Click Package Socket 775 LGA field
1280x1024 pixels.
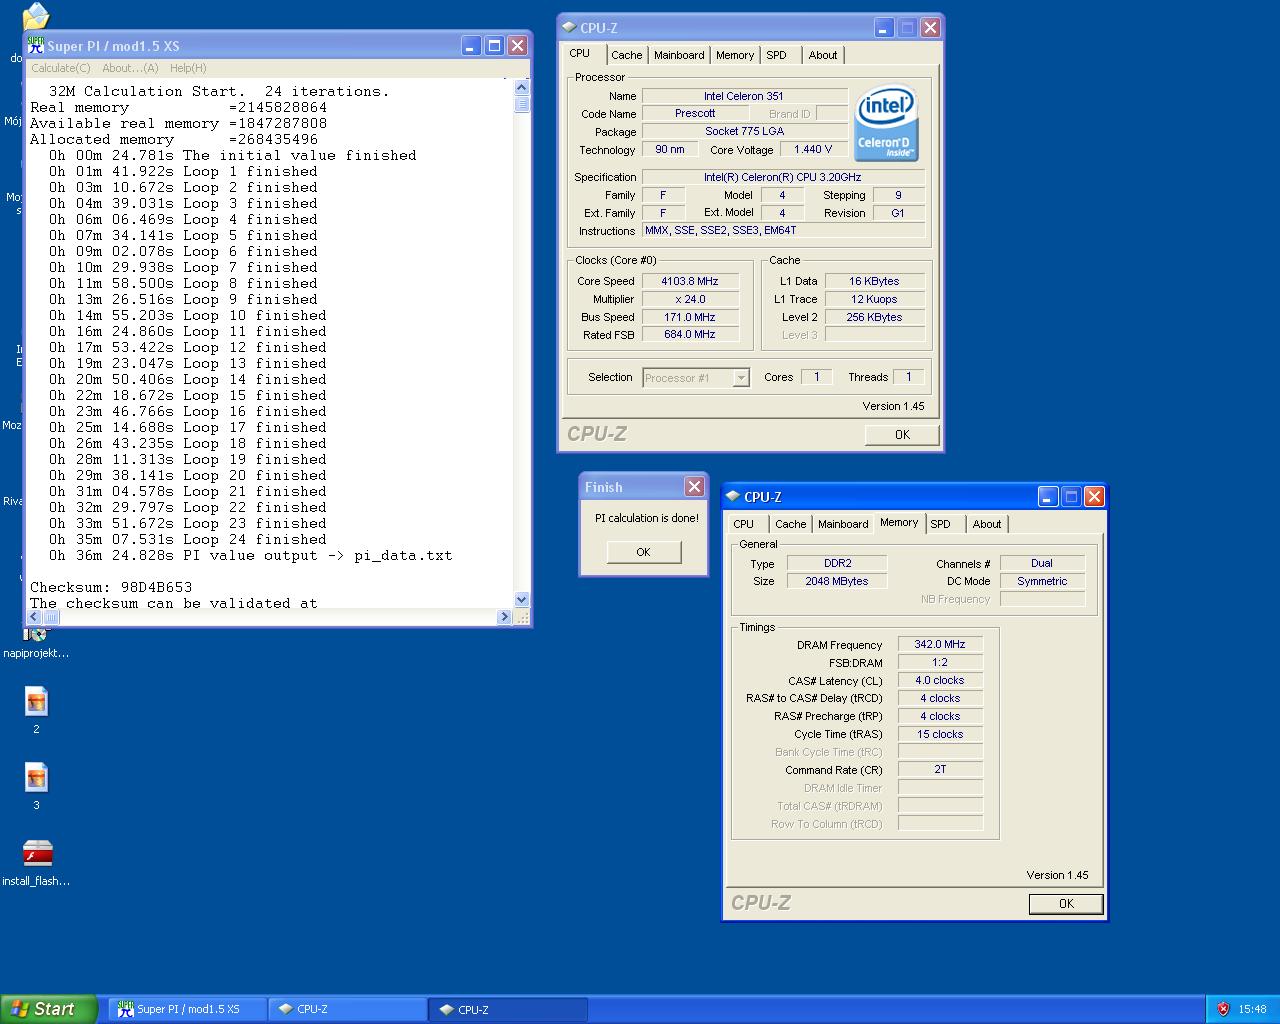(744, 132)
